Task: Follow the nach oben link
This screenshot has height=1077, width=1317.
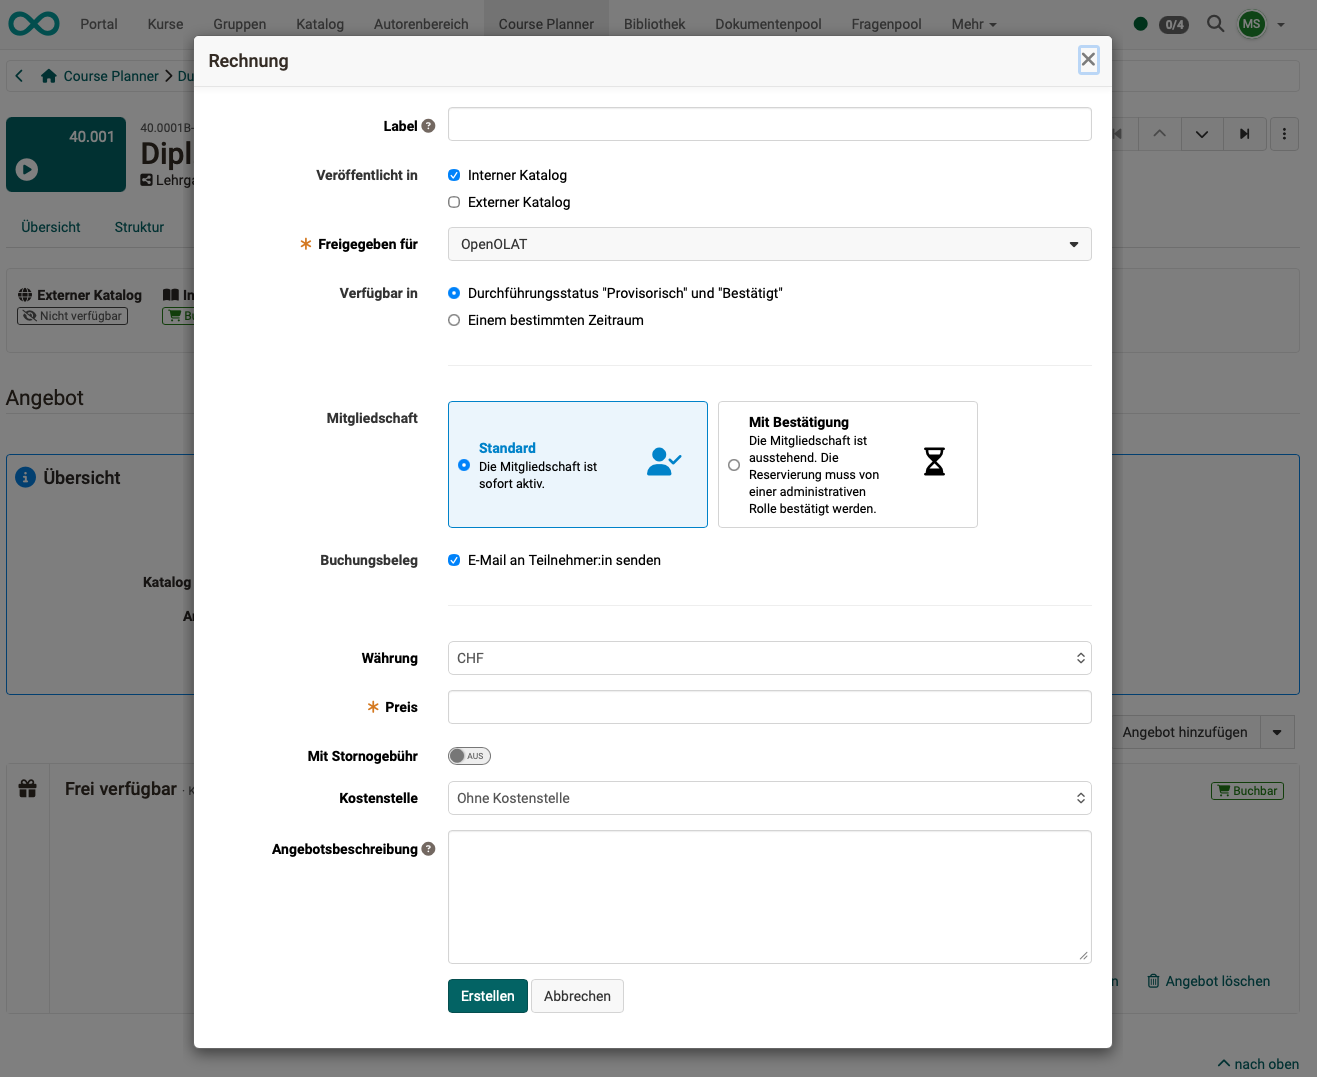Action: click(x=1257, y=1064)
